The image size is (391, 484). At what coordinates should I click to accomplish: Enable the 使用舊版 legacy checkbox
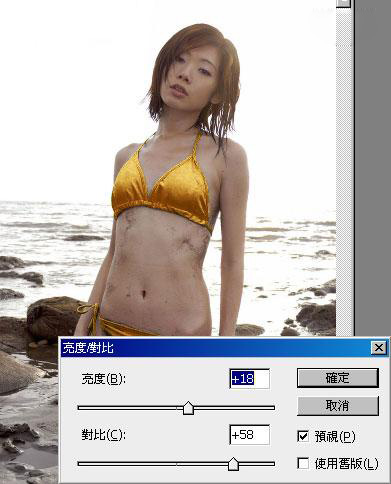click(x=303, y=463)
